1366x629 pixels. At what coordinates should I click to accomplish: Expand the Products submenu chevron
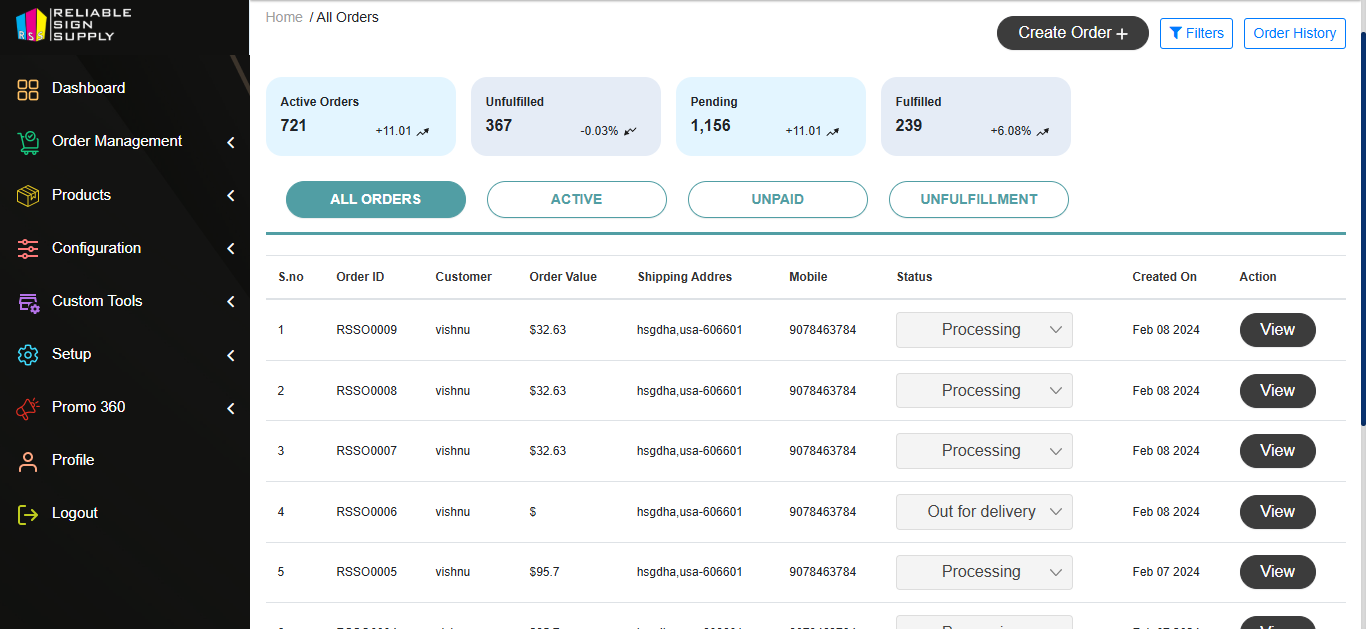coord(231,196)
